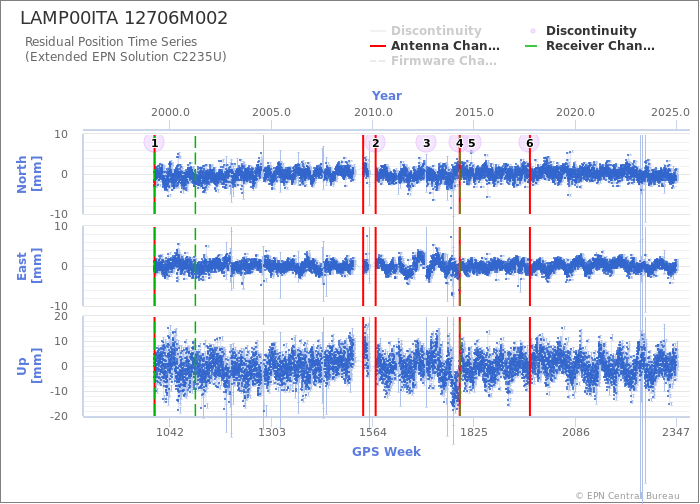Image resolution: width=700 pixels, height=504 pixels.
Task: Click the purple Discontinuity legend dot
Action: point(533,31)
